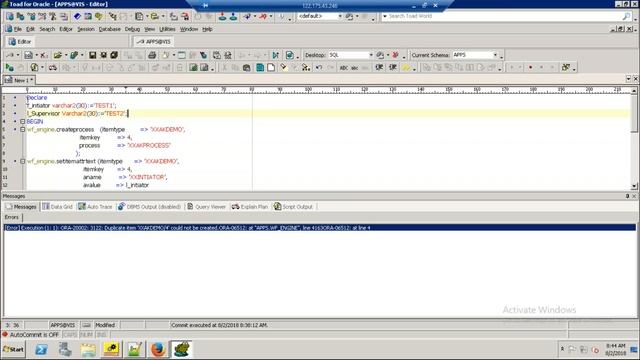Click the Rollback icon in main toolbar
640x360 pixels.
233,16
